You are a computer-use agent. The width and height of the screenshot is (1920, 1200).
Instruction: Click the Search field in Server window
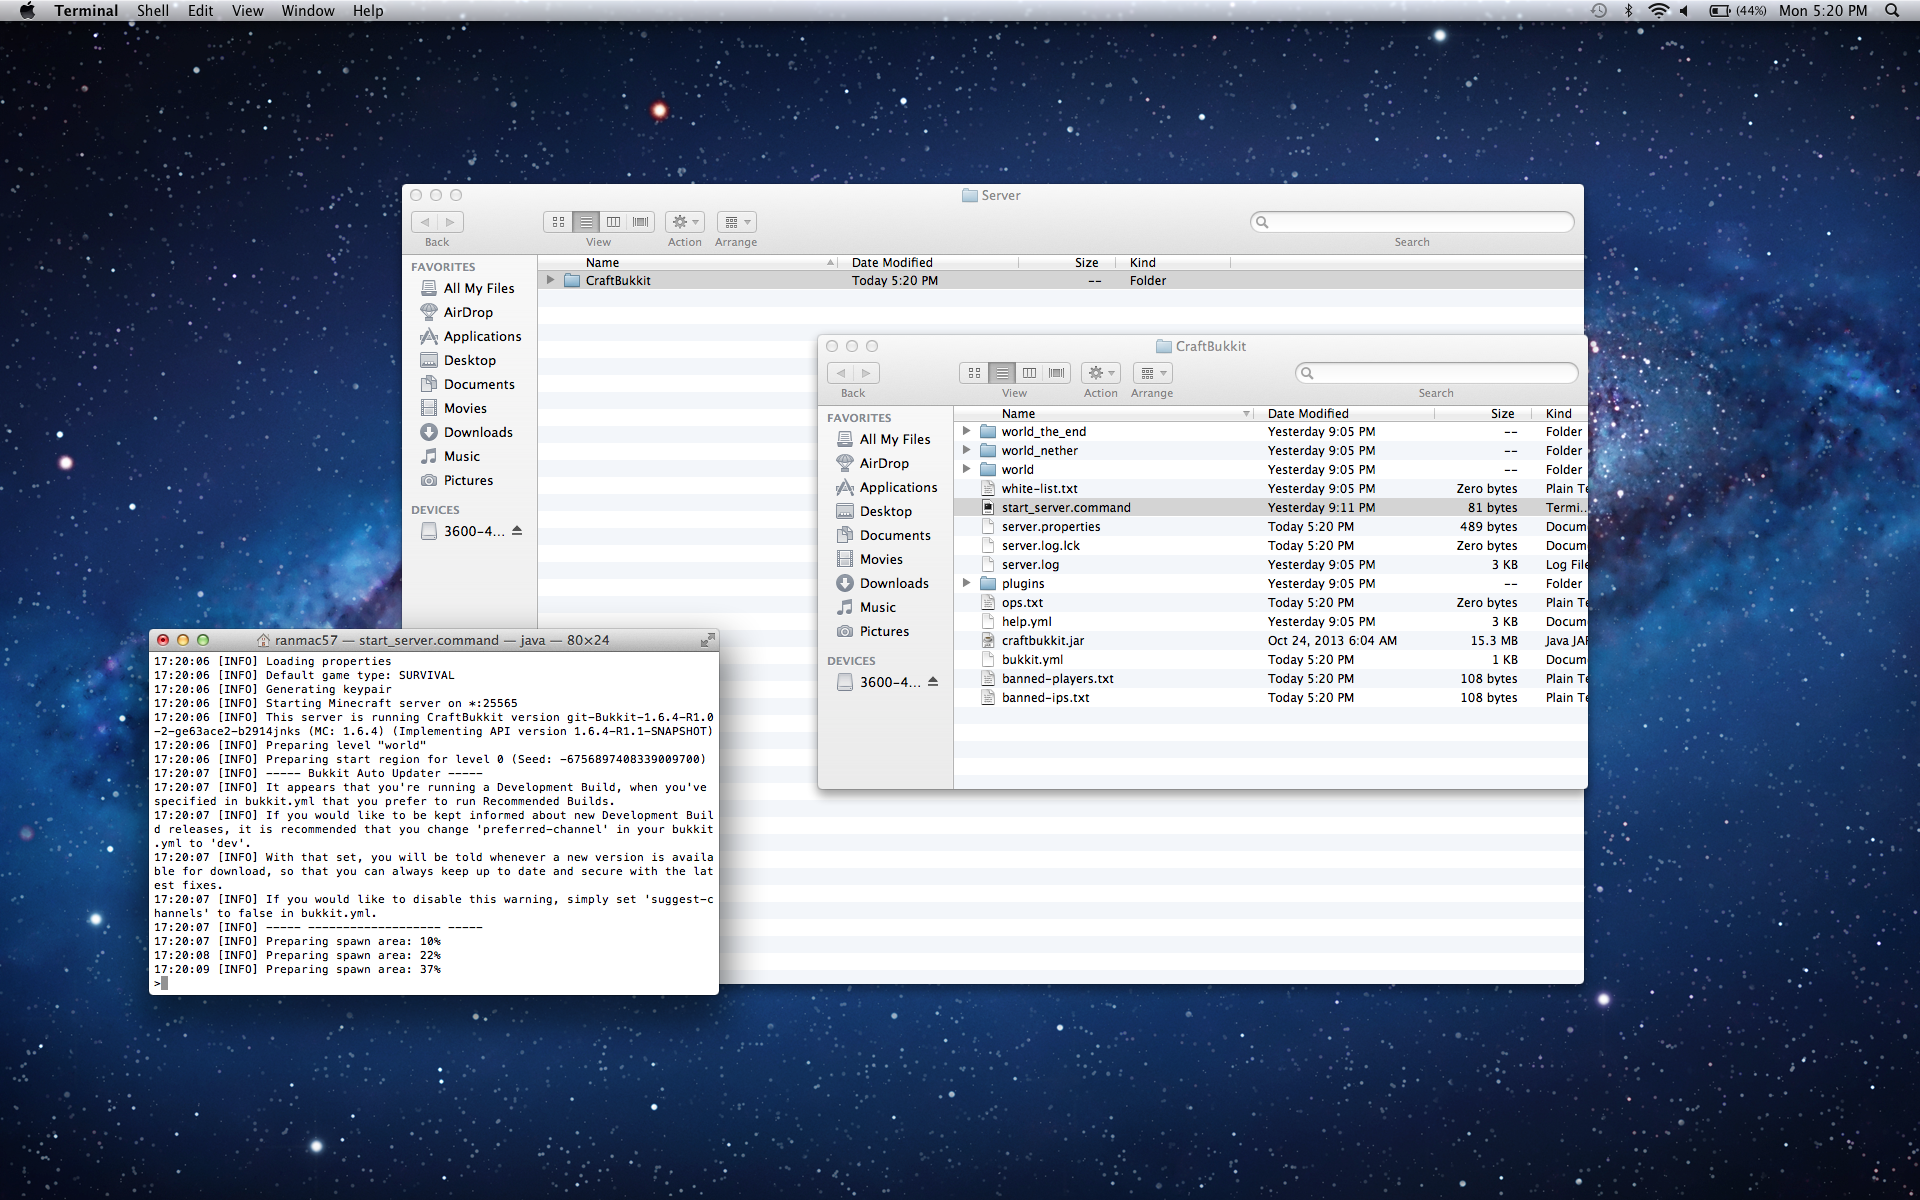1412,222
